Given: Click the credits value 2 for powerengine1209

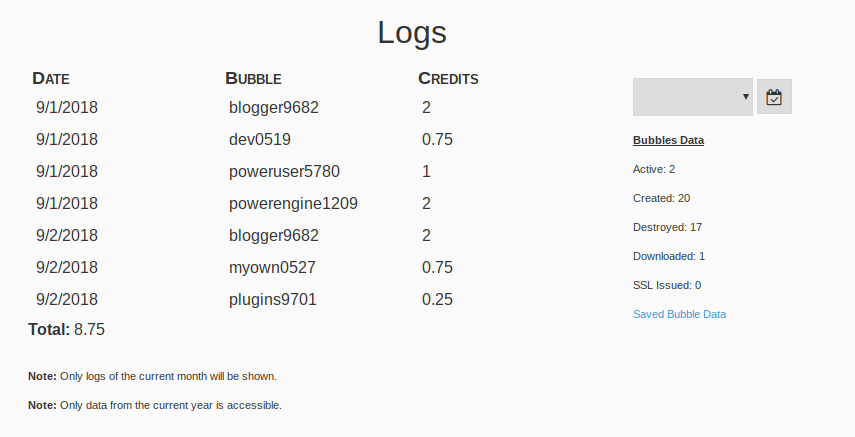Looking at the screenshot, I should [426, 203].
